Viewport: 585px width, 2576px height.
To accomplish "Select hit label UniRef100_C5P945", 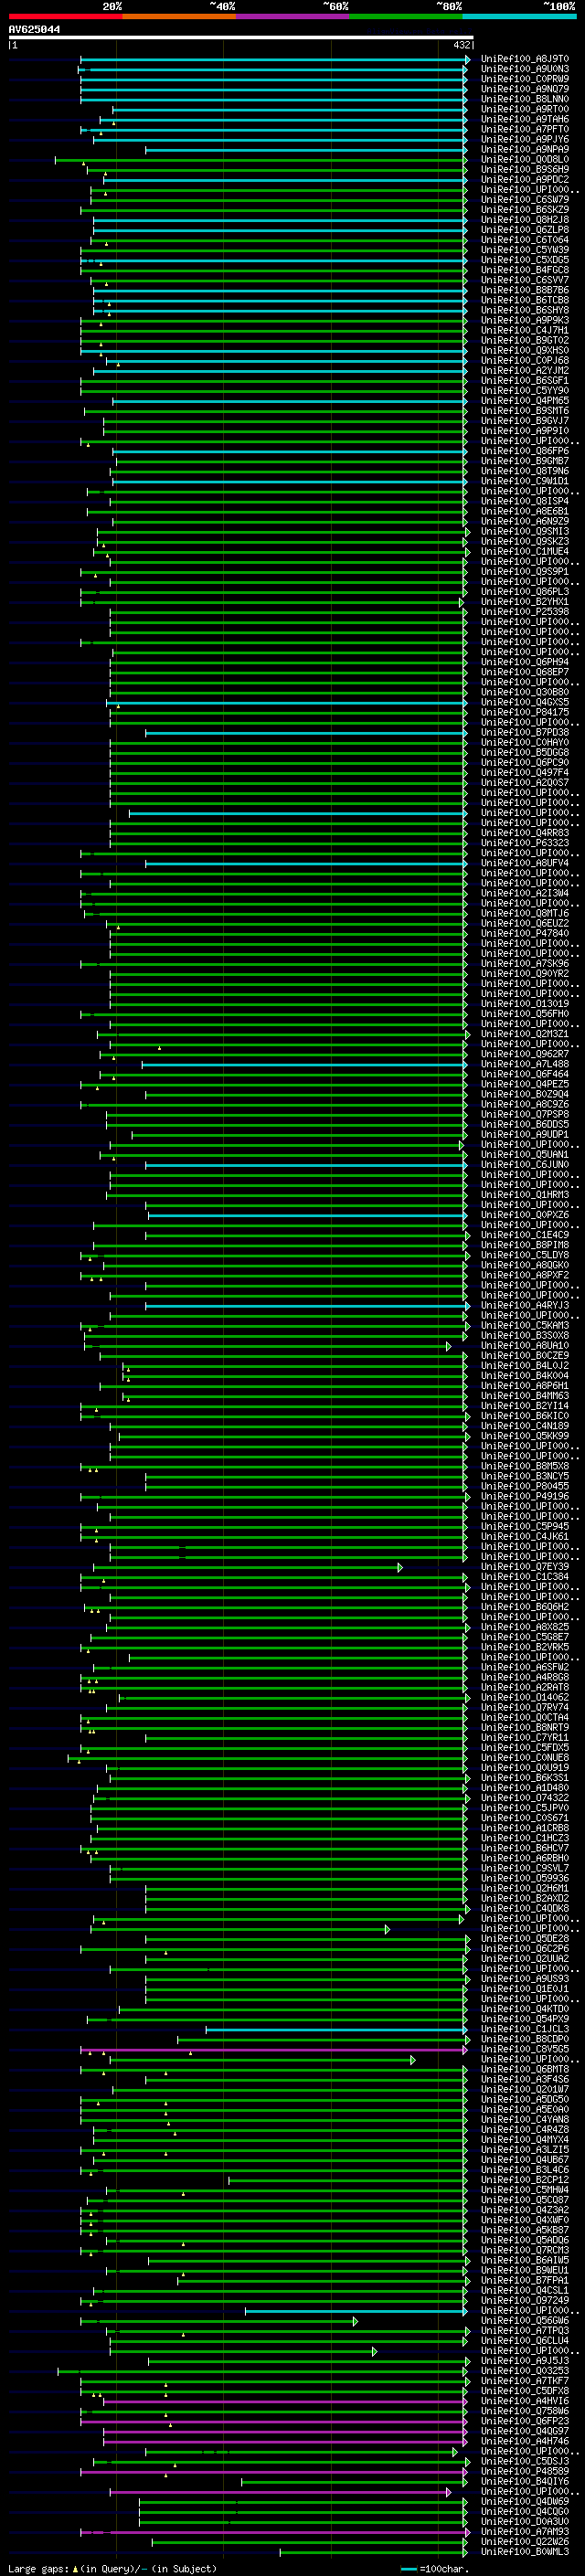I will (x=525, y=1526).
